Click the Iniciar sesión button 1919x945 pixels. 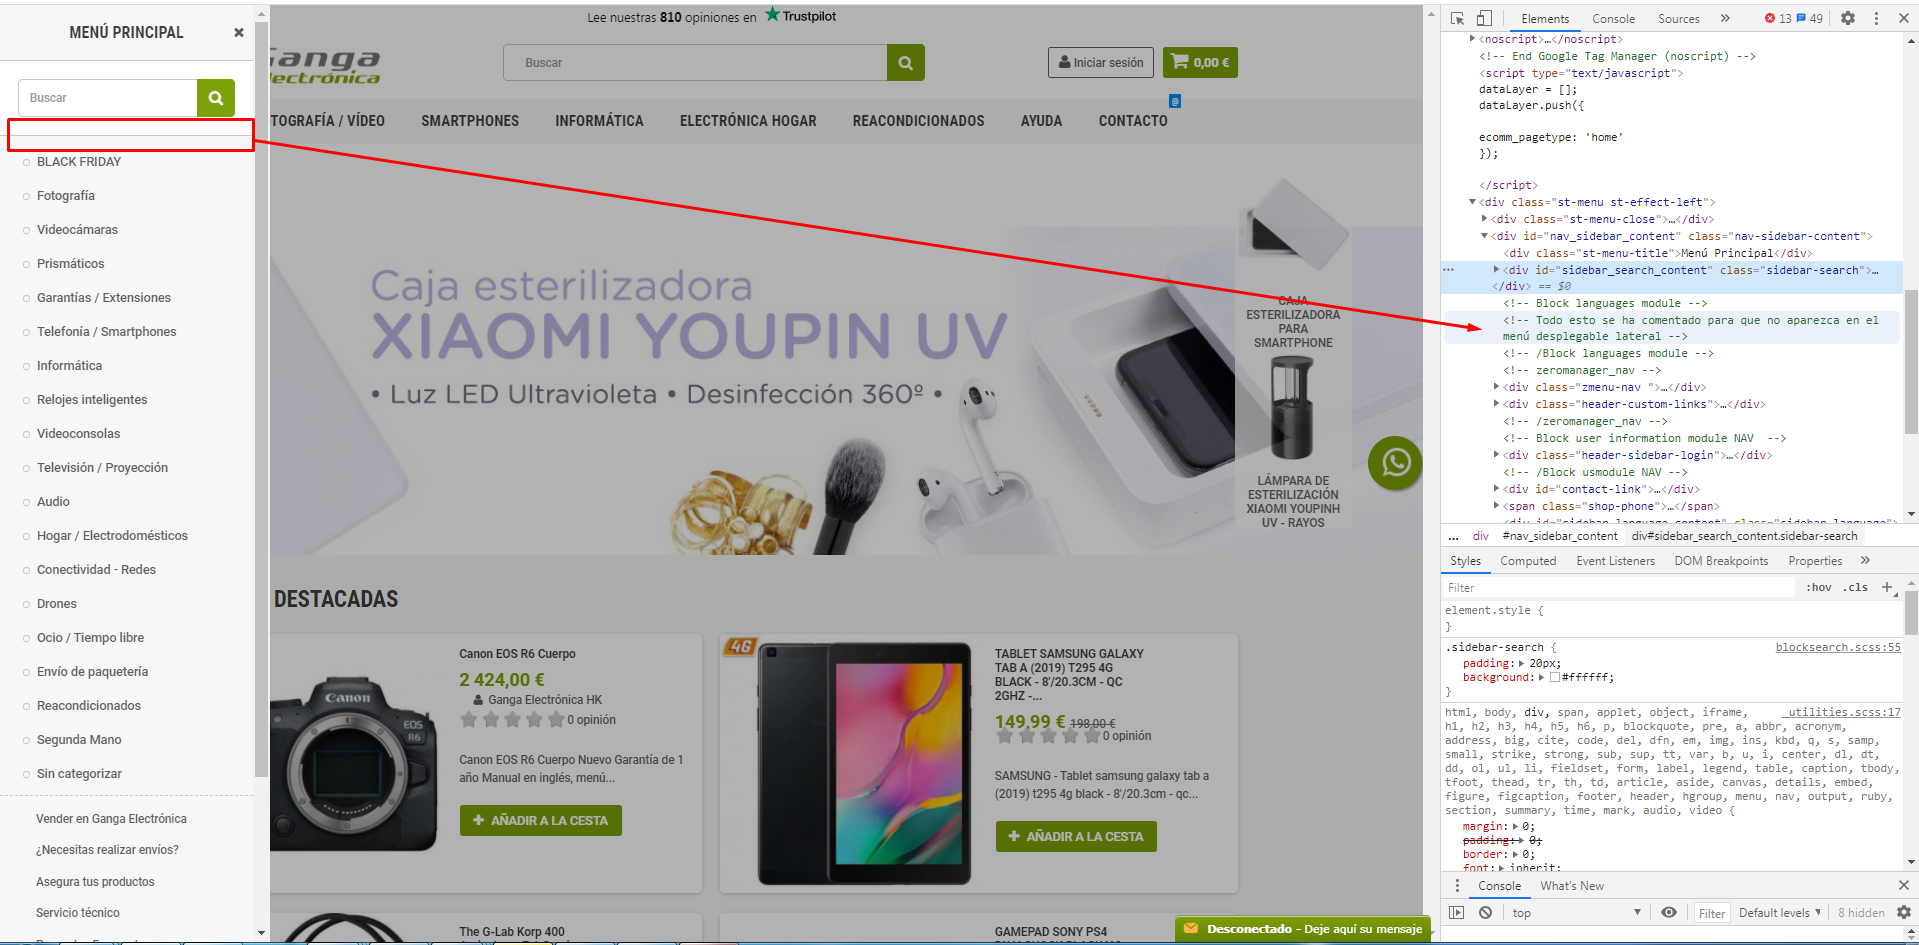pos(1101,62)
